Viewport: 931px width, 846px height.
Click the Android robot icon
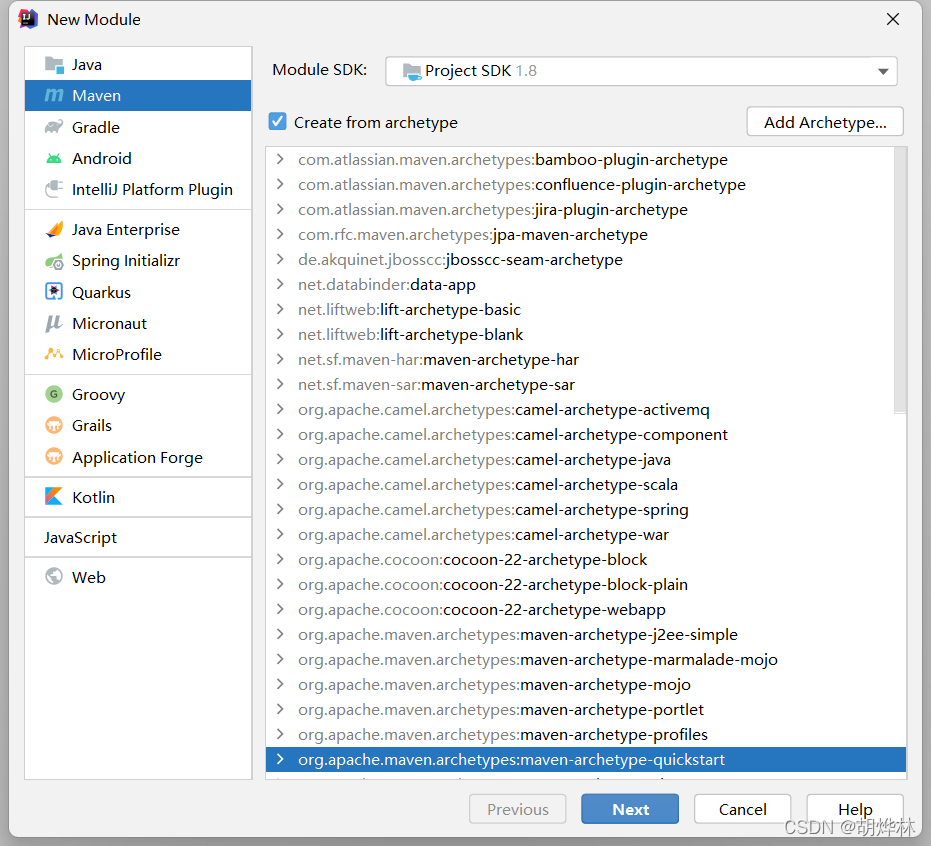[54, 159]
